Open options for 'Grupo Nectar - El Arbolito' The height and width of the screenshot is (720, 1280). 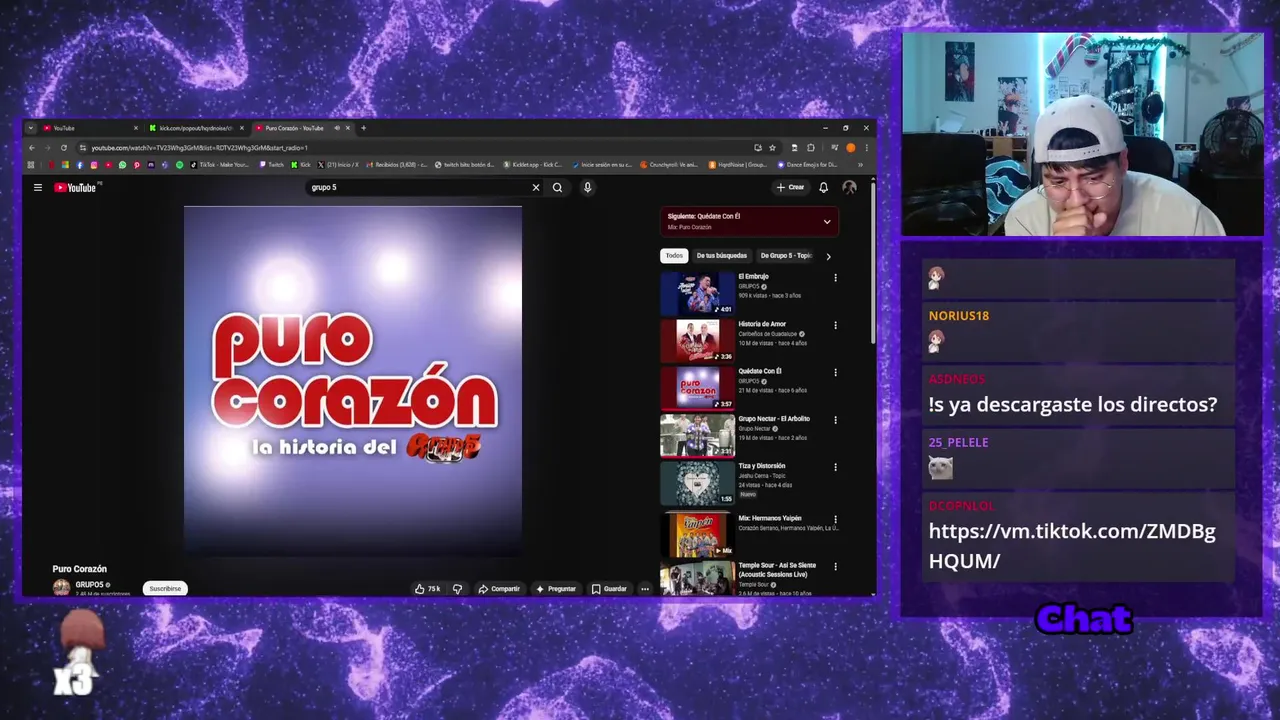(x=835, y=420)
